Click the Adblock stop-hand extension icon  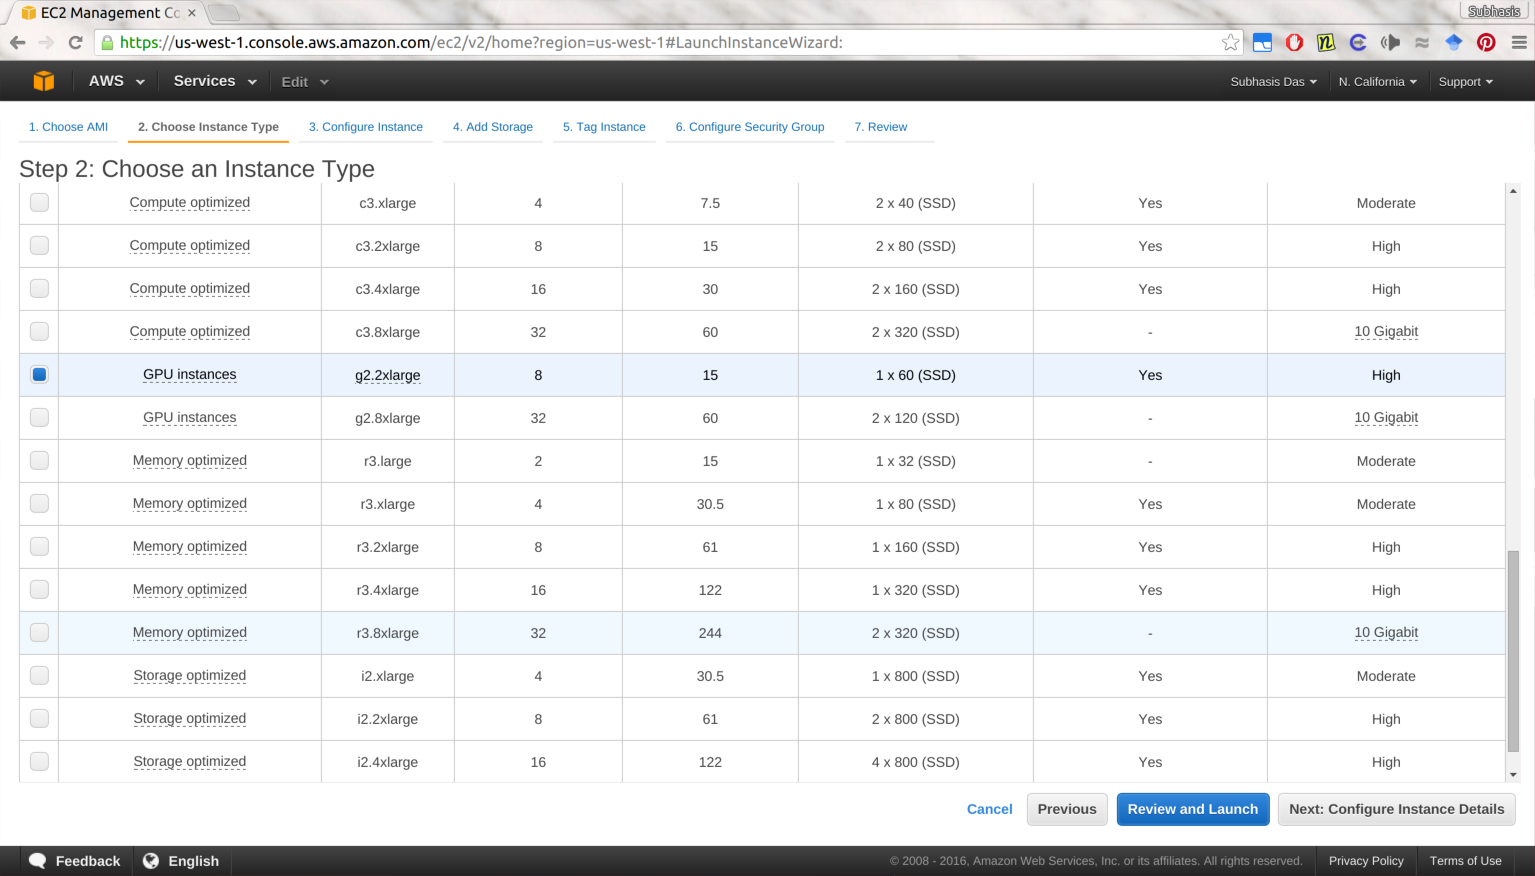tap(1294, 42)
